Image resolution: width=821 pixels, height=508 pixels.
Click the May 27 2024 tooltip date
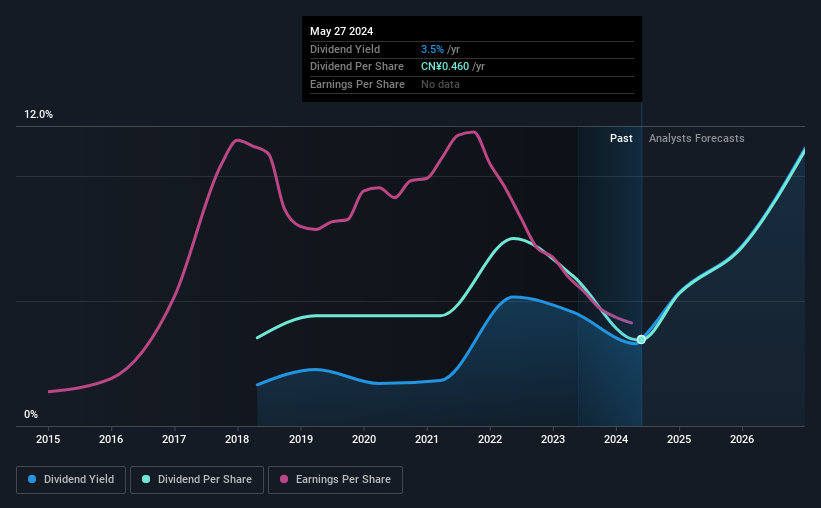coord(341,31)
